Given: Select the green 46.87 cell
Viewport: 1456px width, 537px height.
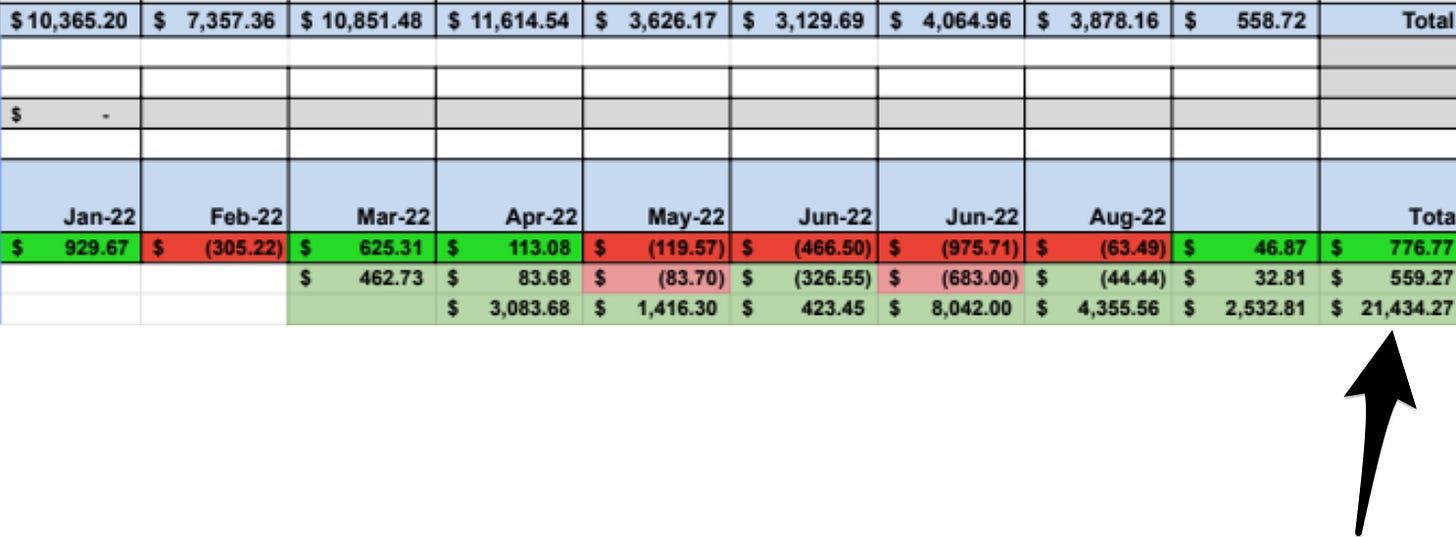Looking at the screenshot, I should (x=1247, y=247).
